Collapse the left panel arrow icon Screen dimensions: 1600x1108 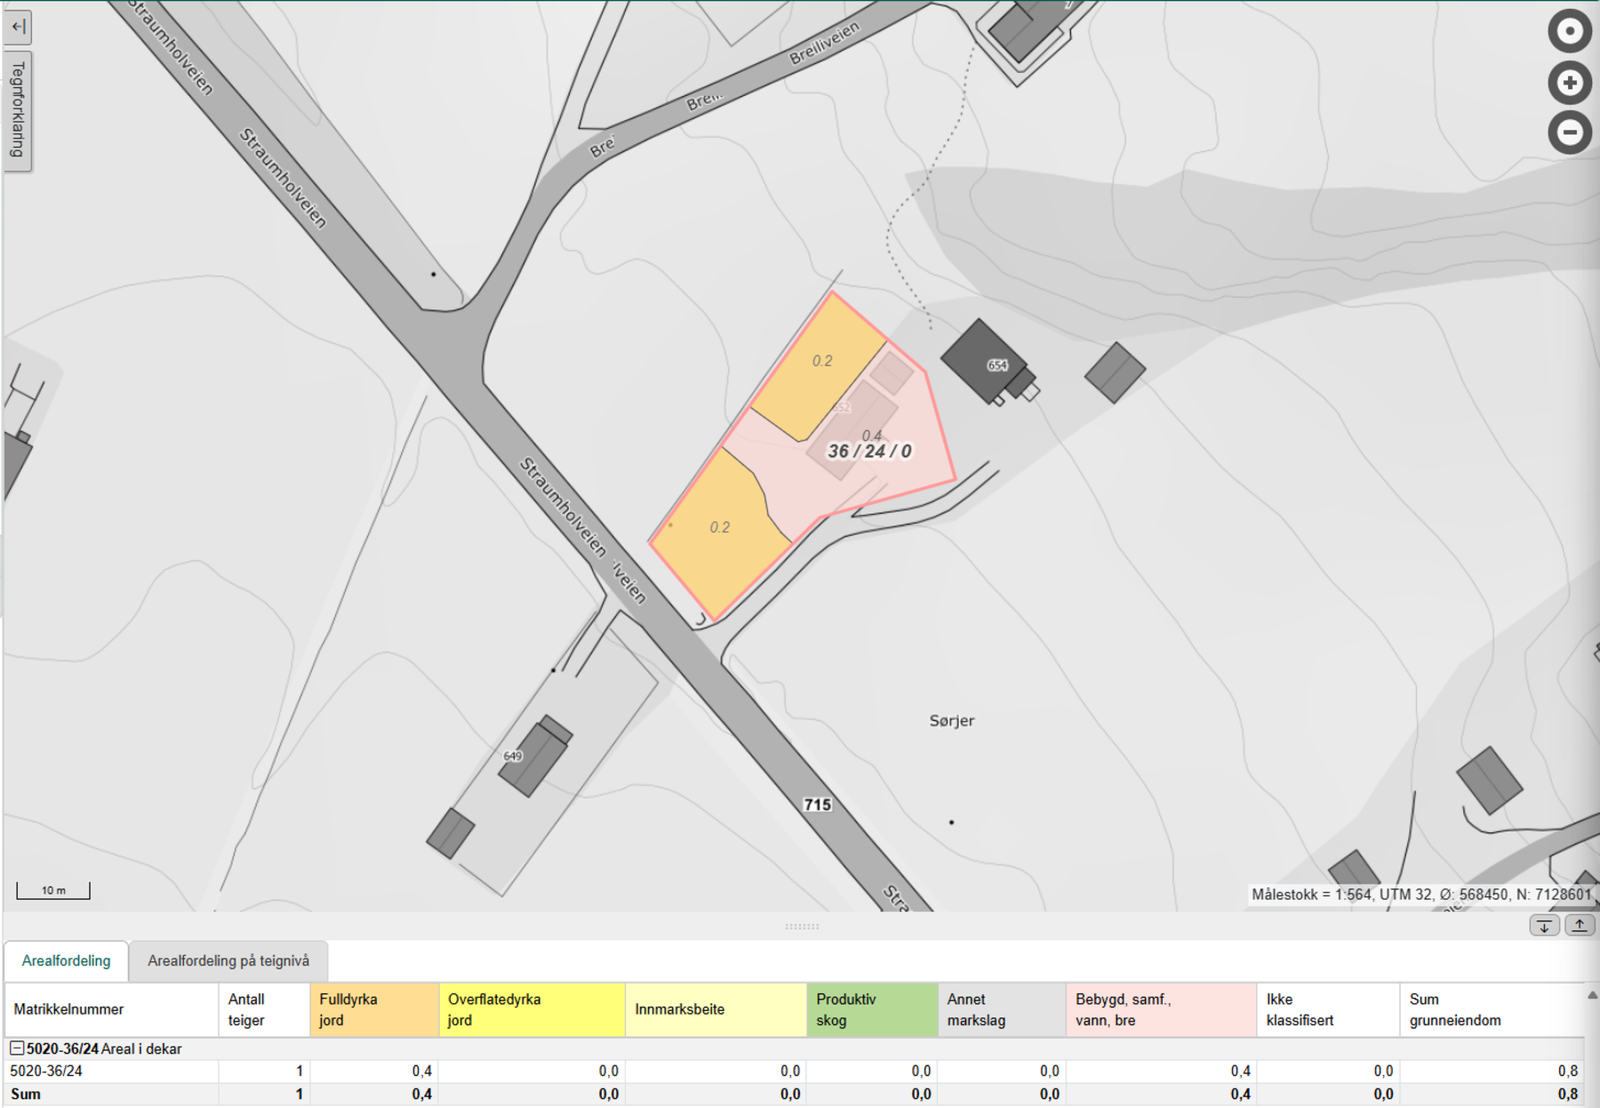(18, 27)
